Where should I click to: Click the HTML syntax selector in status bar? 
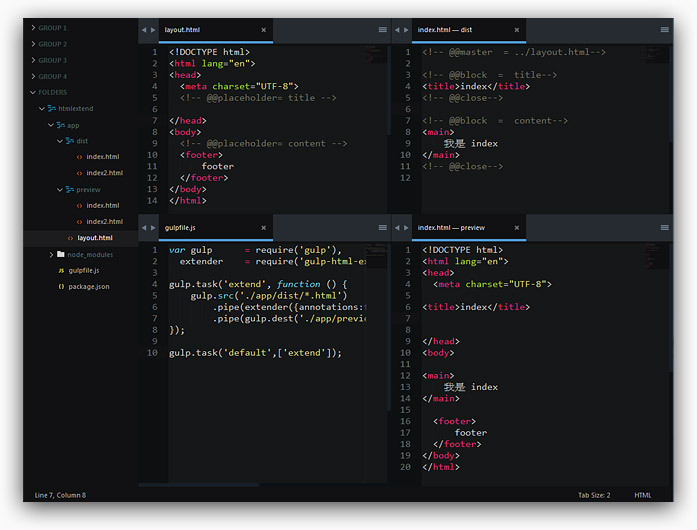[643, 495]
